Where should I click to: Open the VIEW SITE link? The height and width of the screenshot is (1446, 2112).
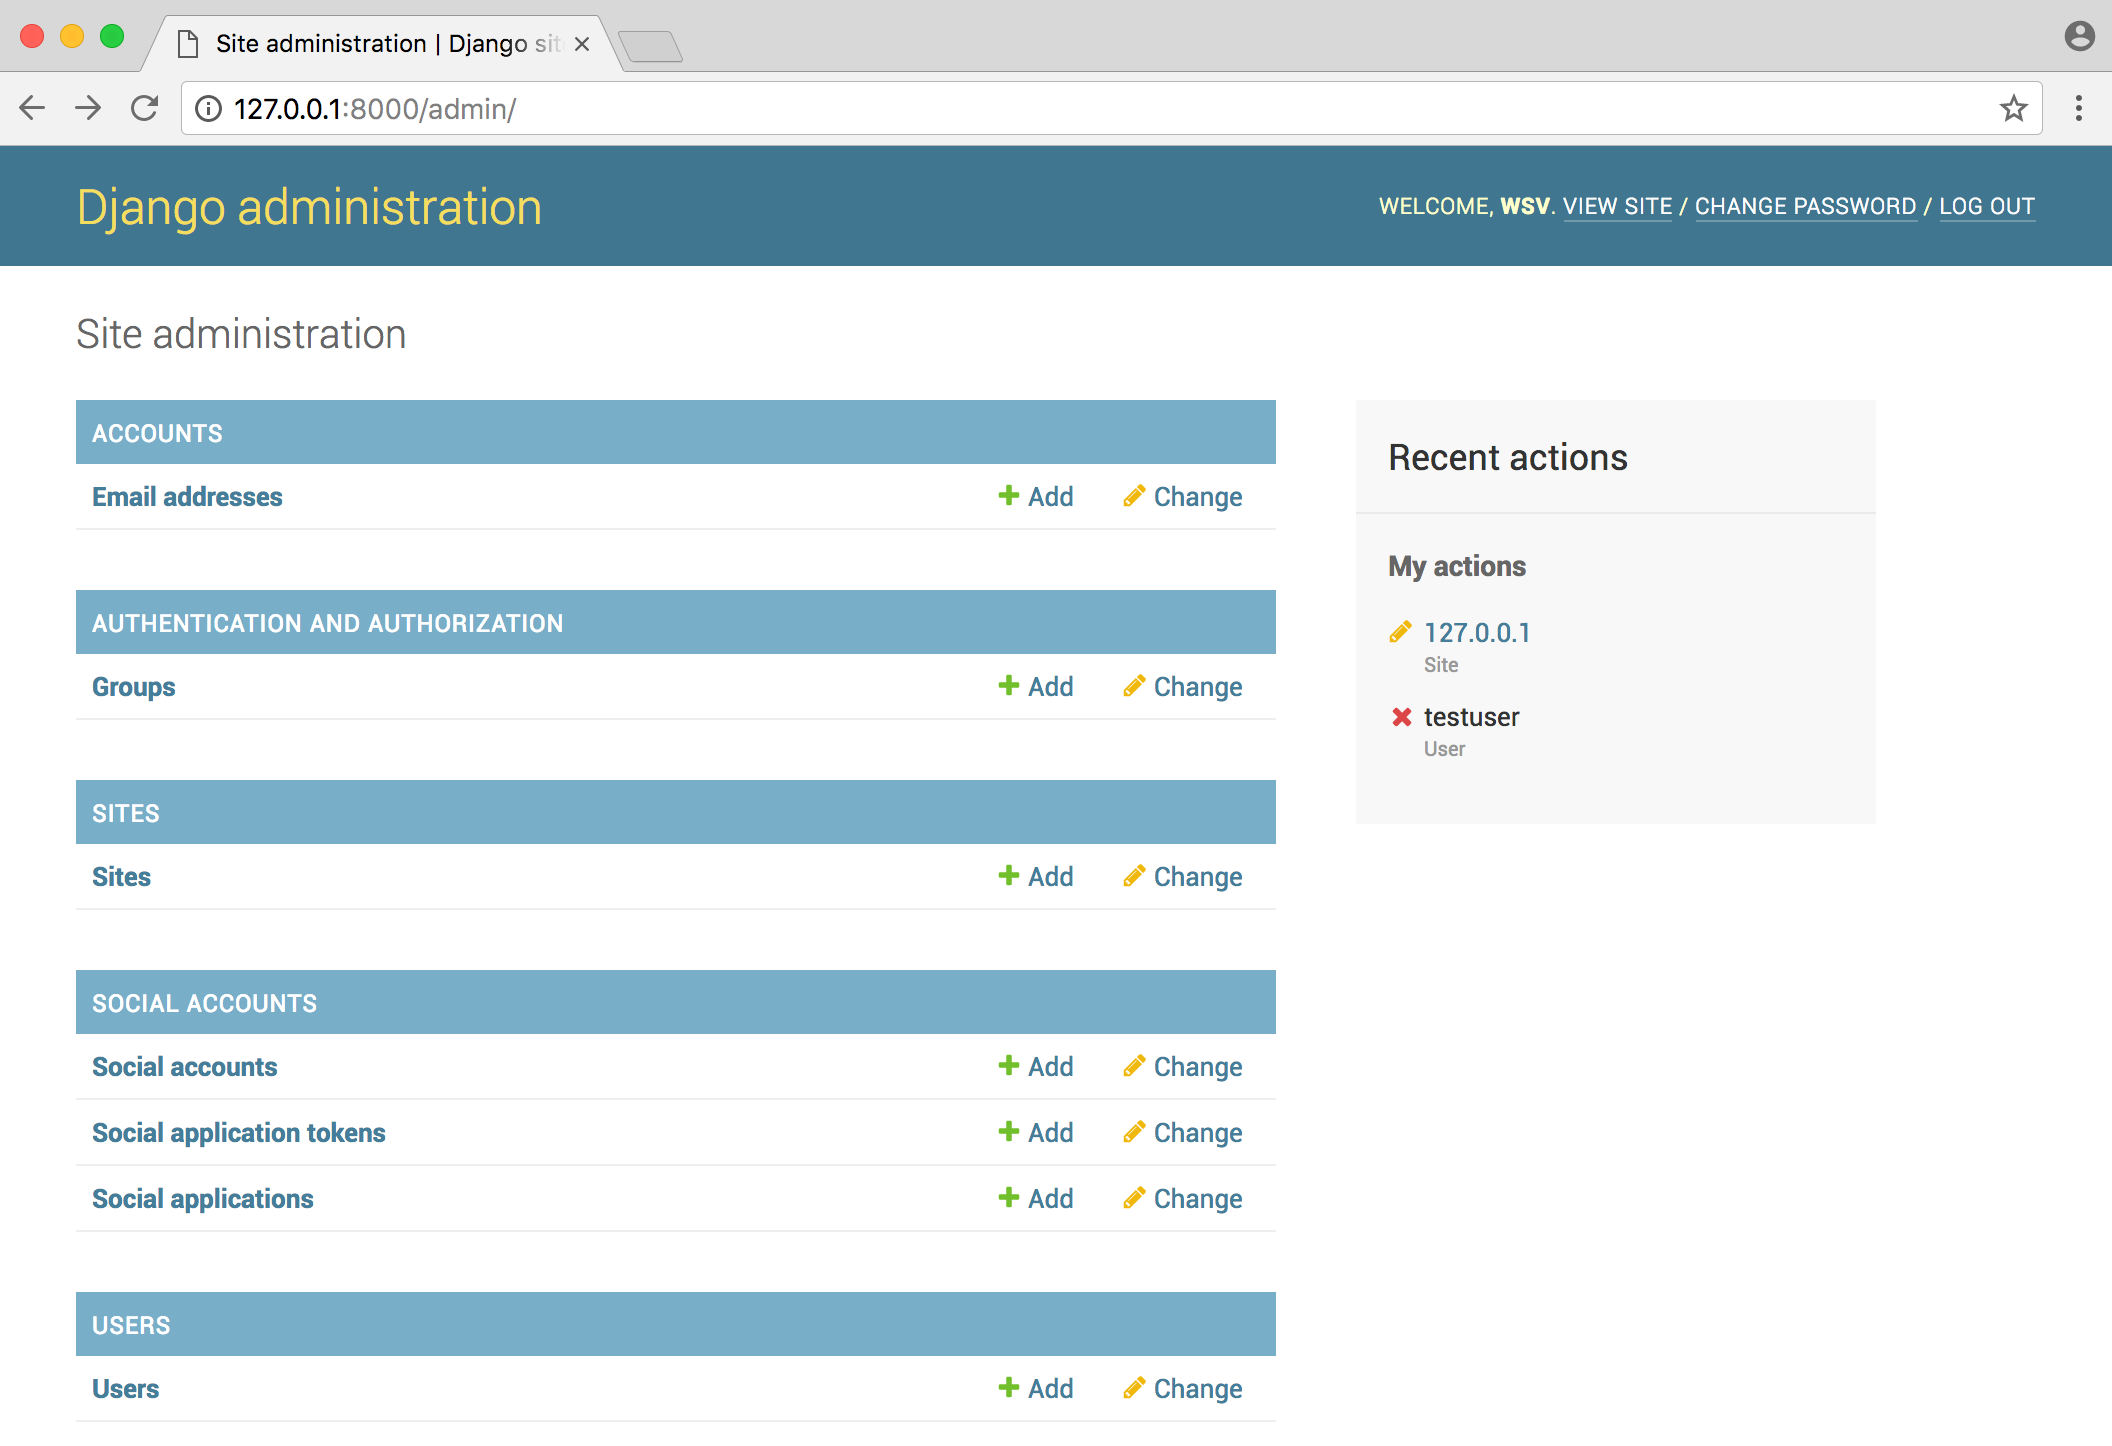tap(1617, 206)
